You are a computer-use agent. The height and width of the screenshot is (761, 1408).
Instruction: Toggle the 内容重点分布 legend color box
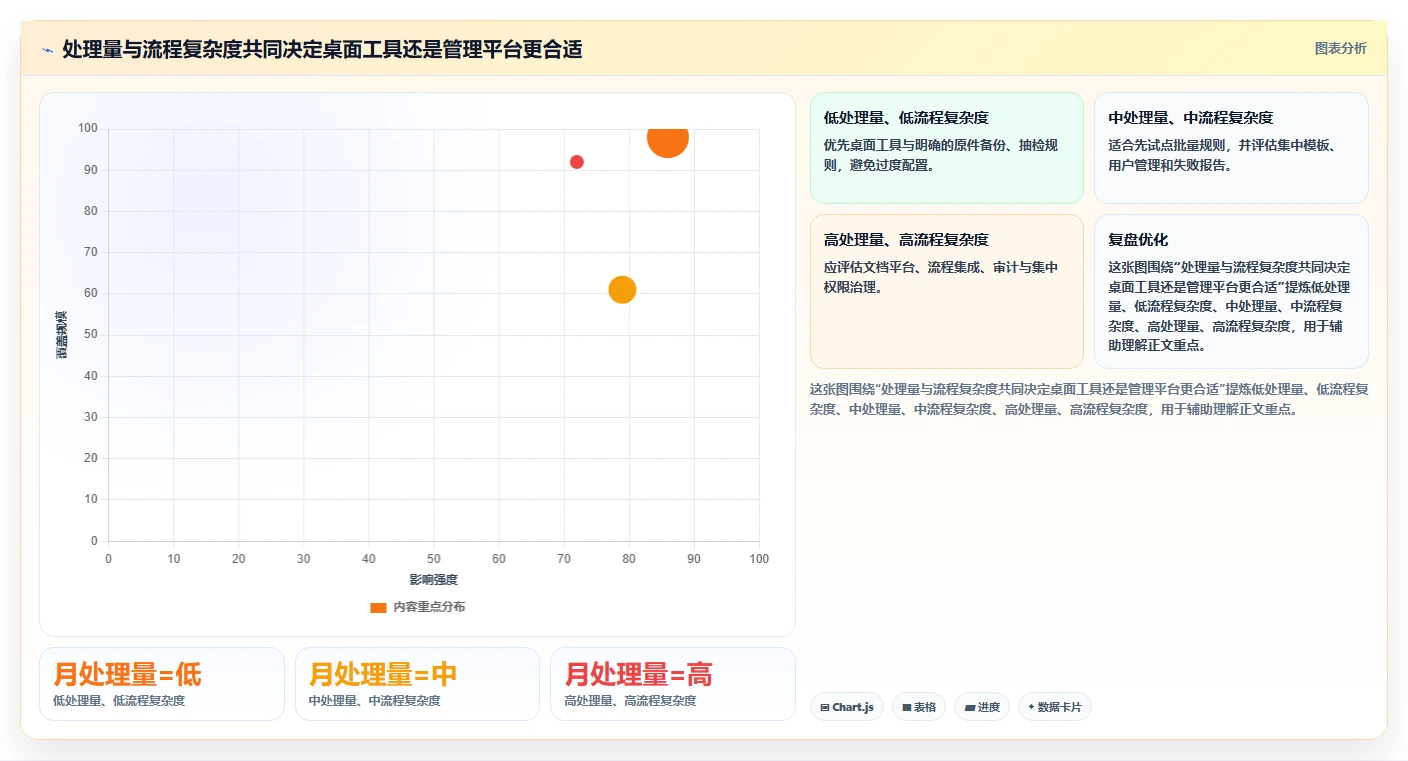(x=378, y=607)
